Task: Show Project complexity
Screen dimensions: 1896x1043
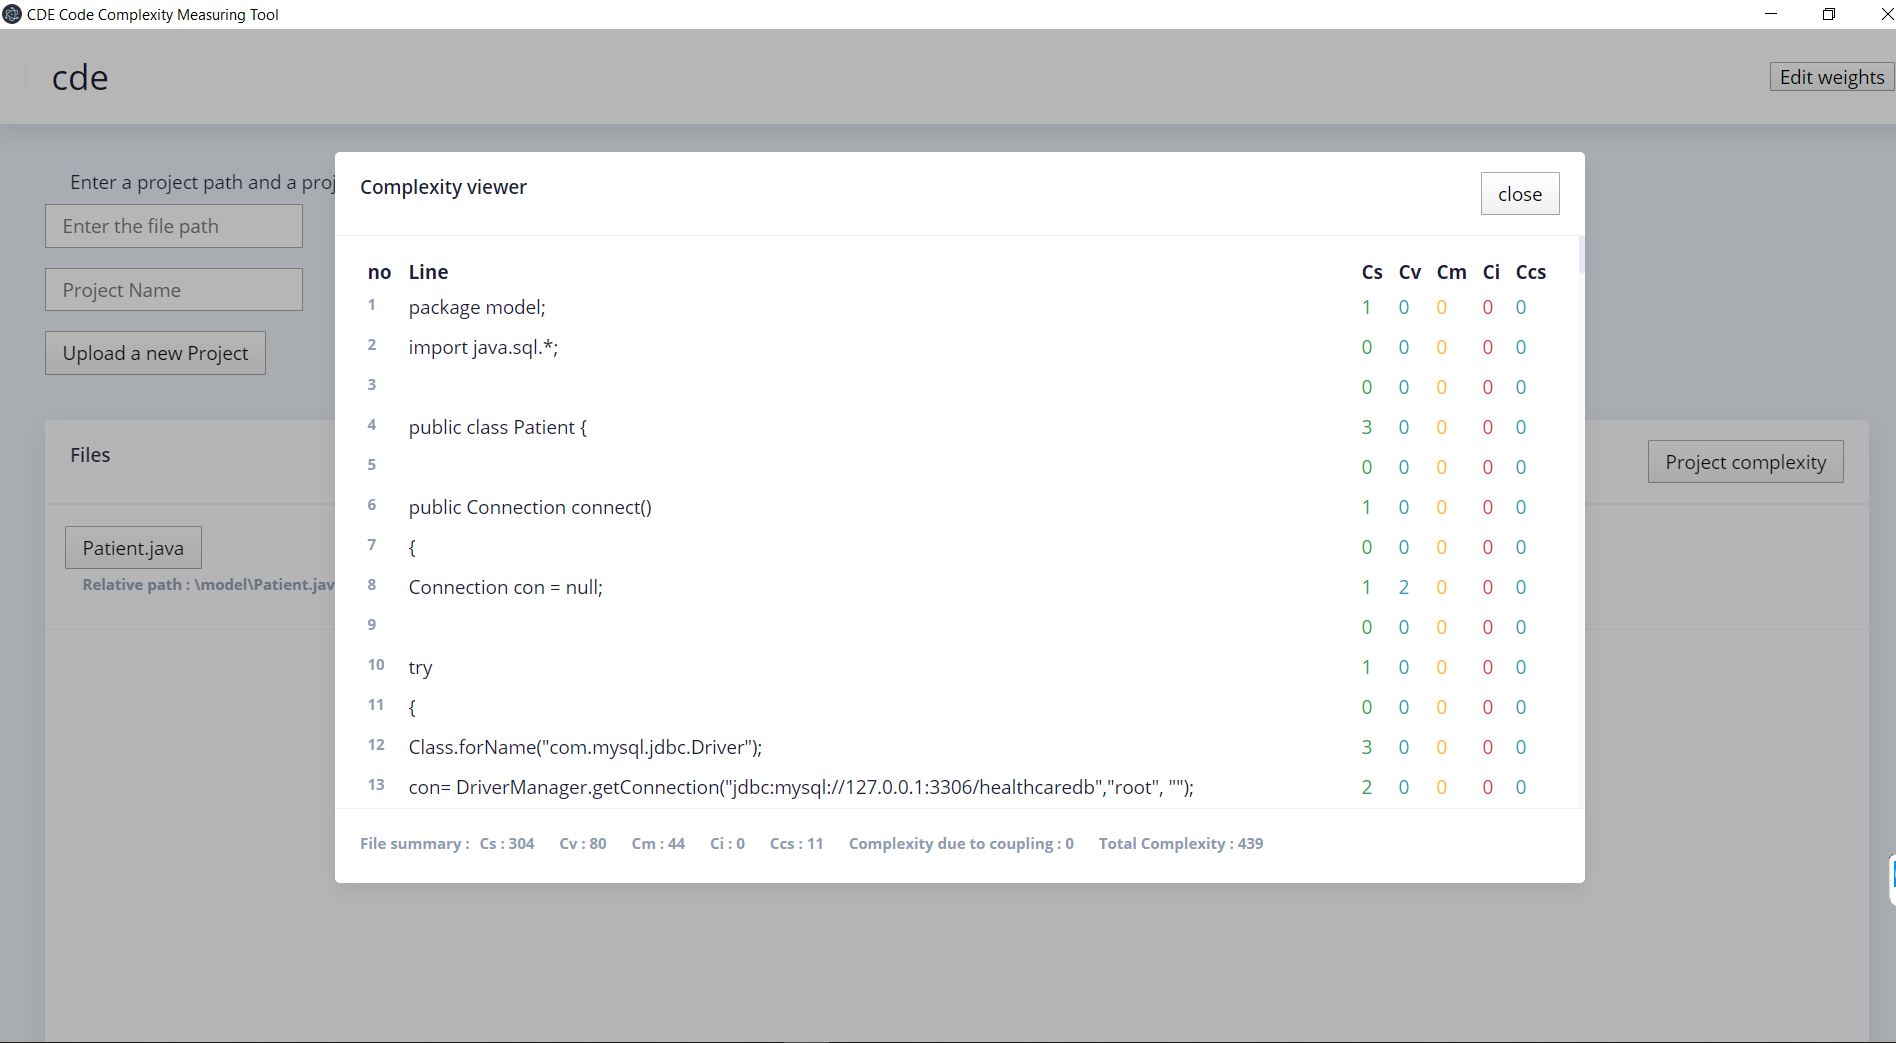Action: click(x=1744, y=461)
